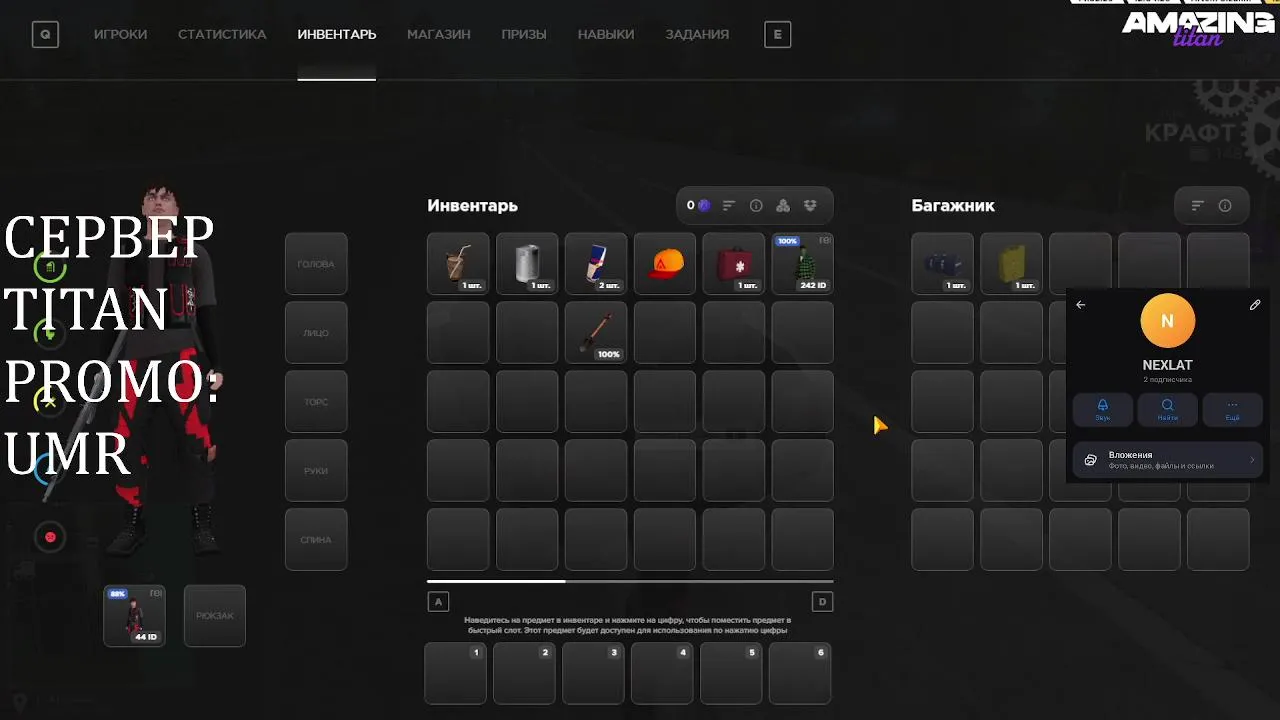Click the СПИНА equipment slot

click(316, 540)
